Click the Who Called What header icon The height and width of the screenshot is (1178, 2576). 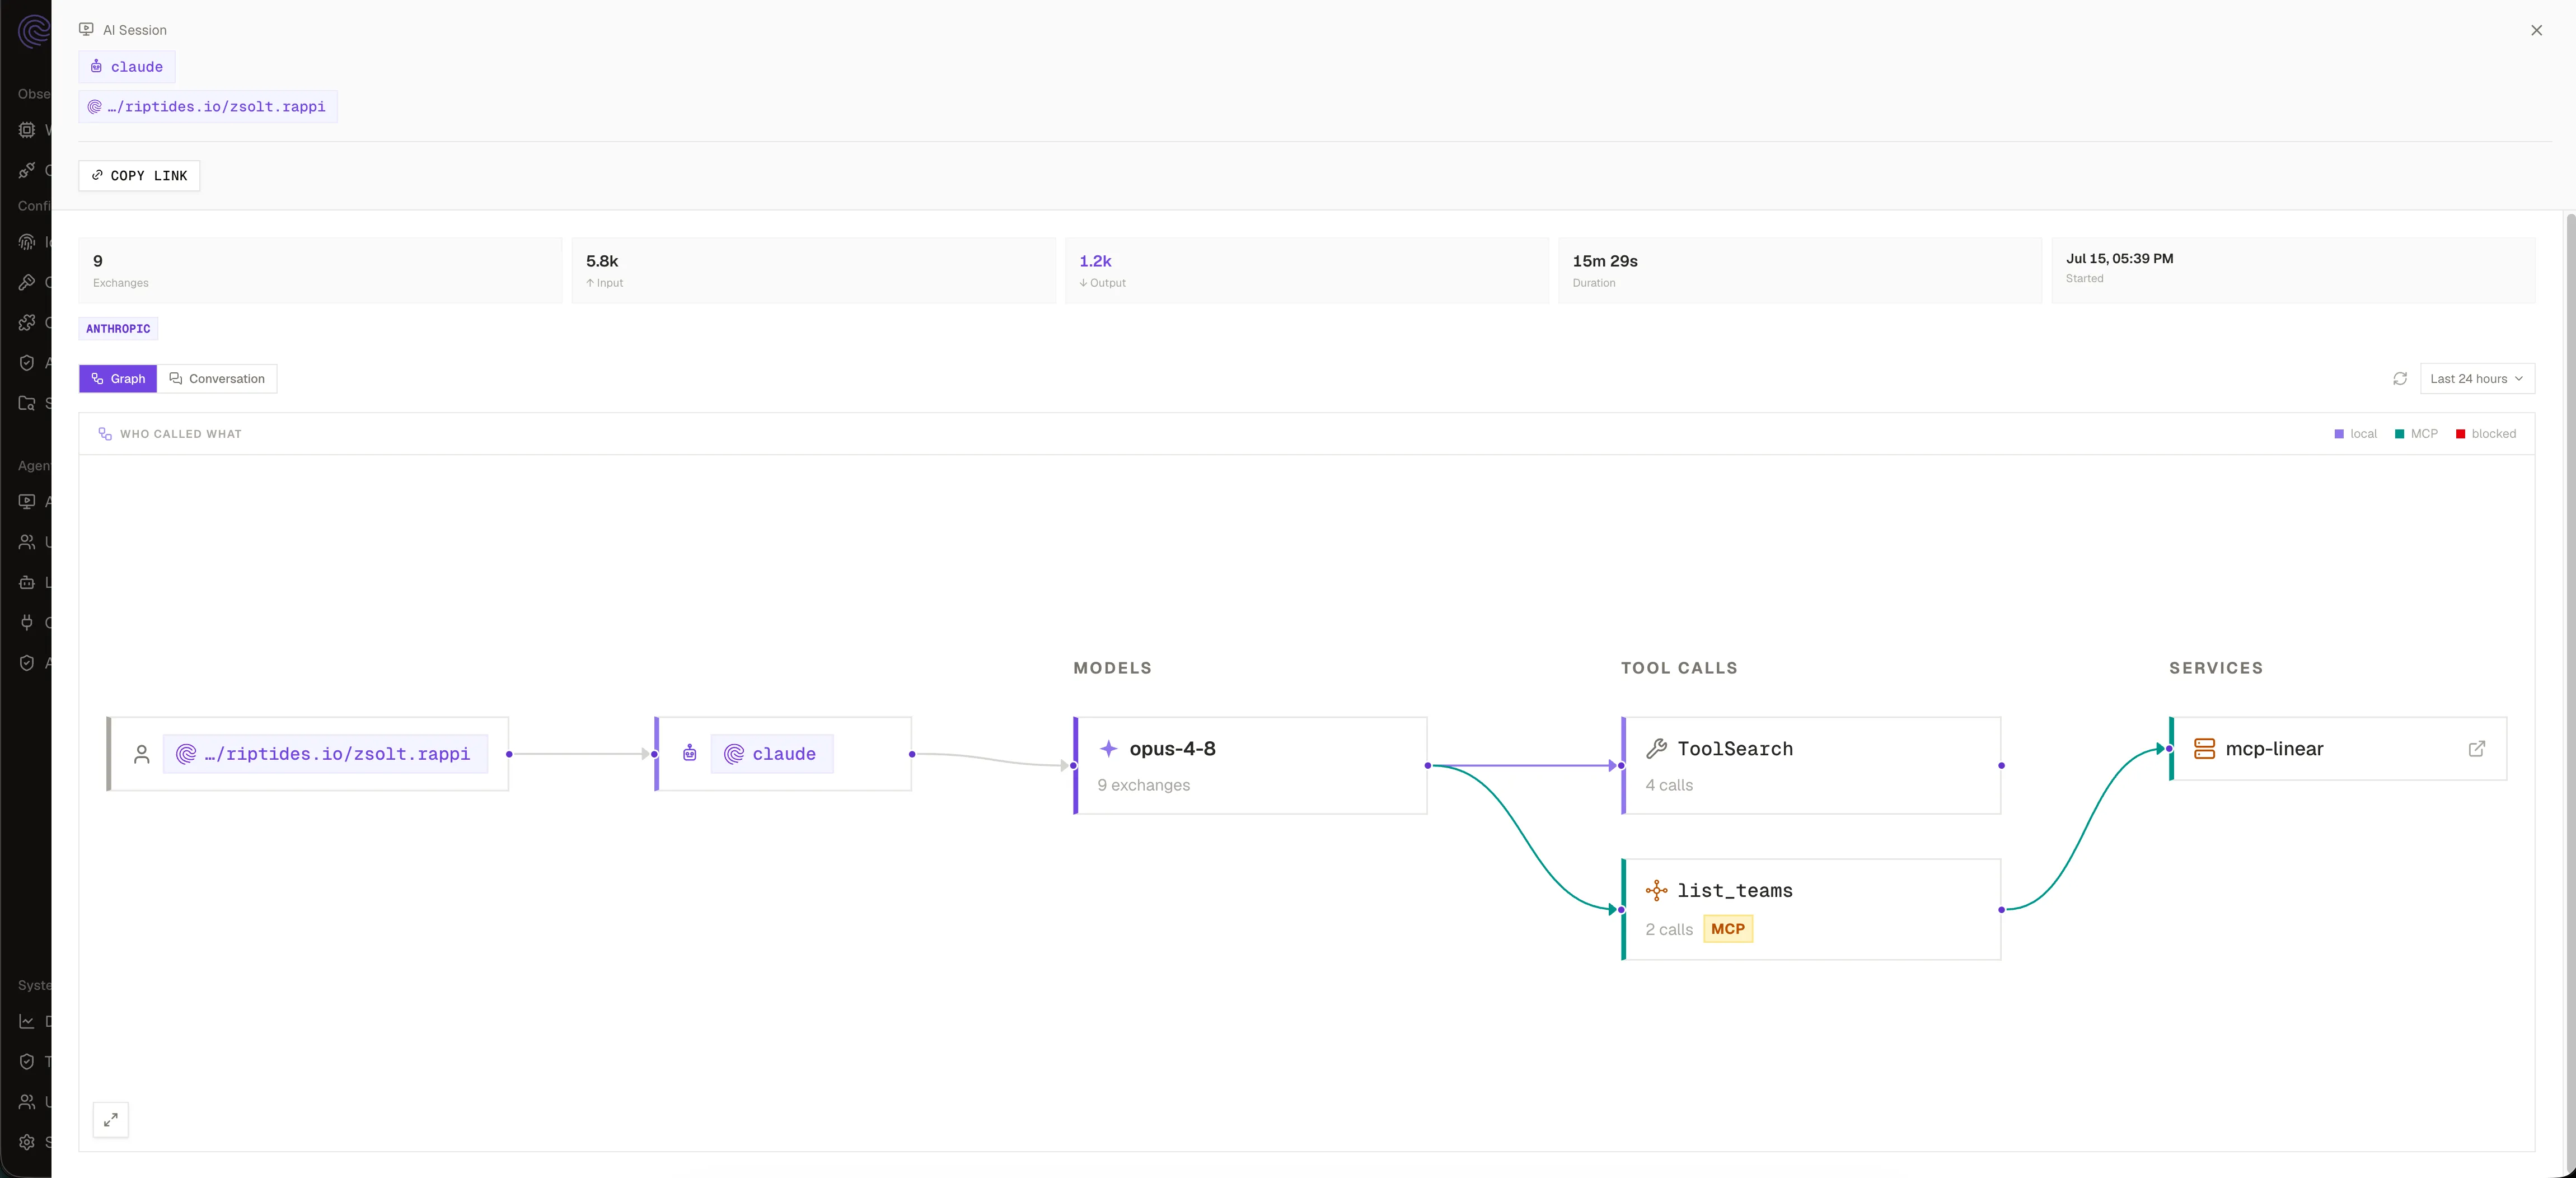105,434
